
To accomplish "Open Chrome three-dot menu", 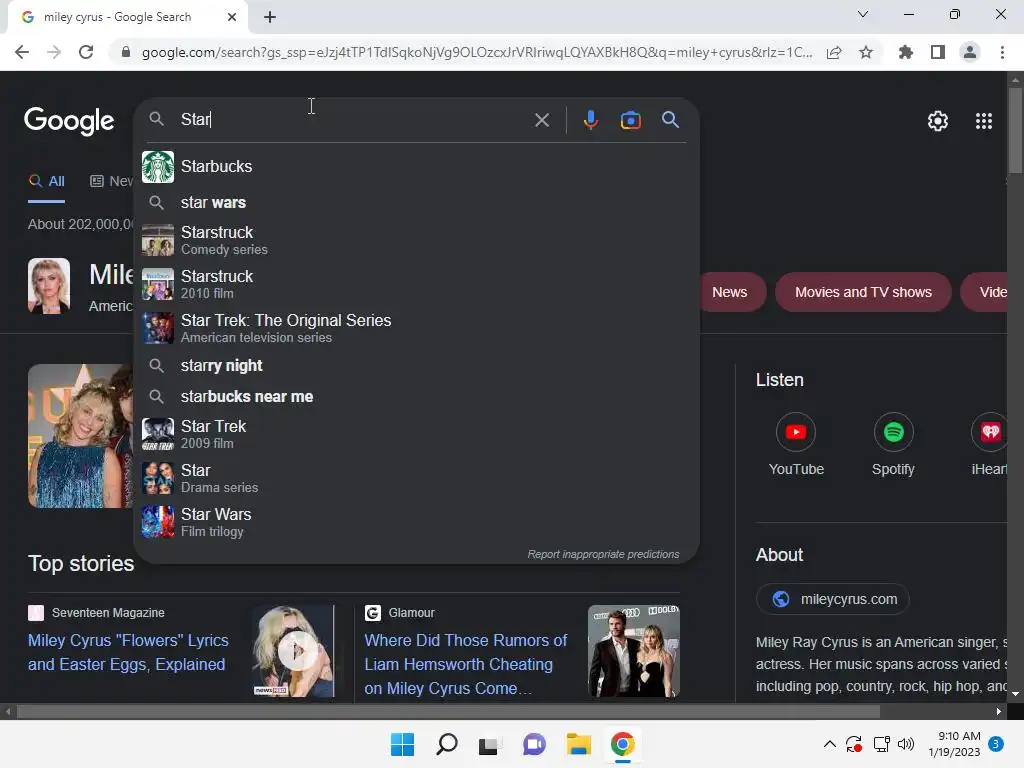I will pyautogui.click(x=1002, y=52).
